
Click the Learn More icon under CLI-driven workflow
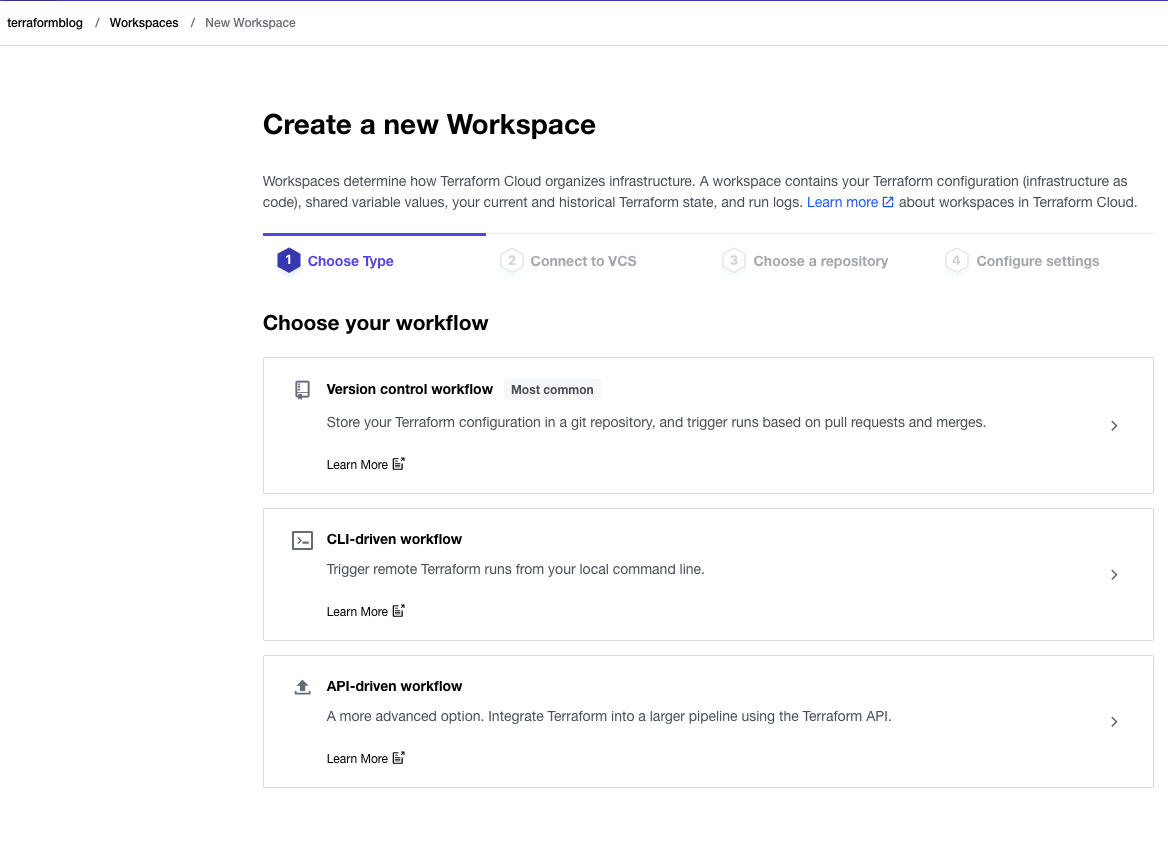coord(399,610)
